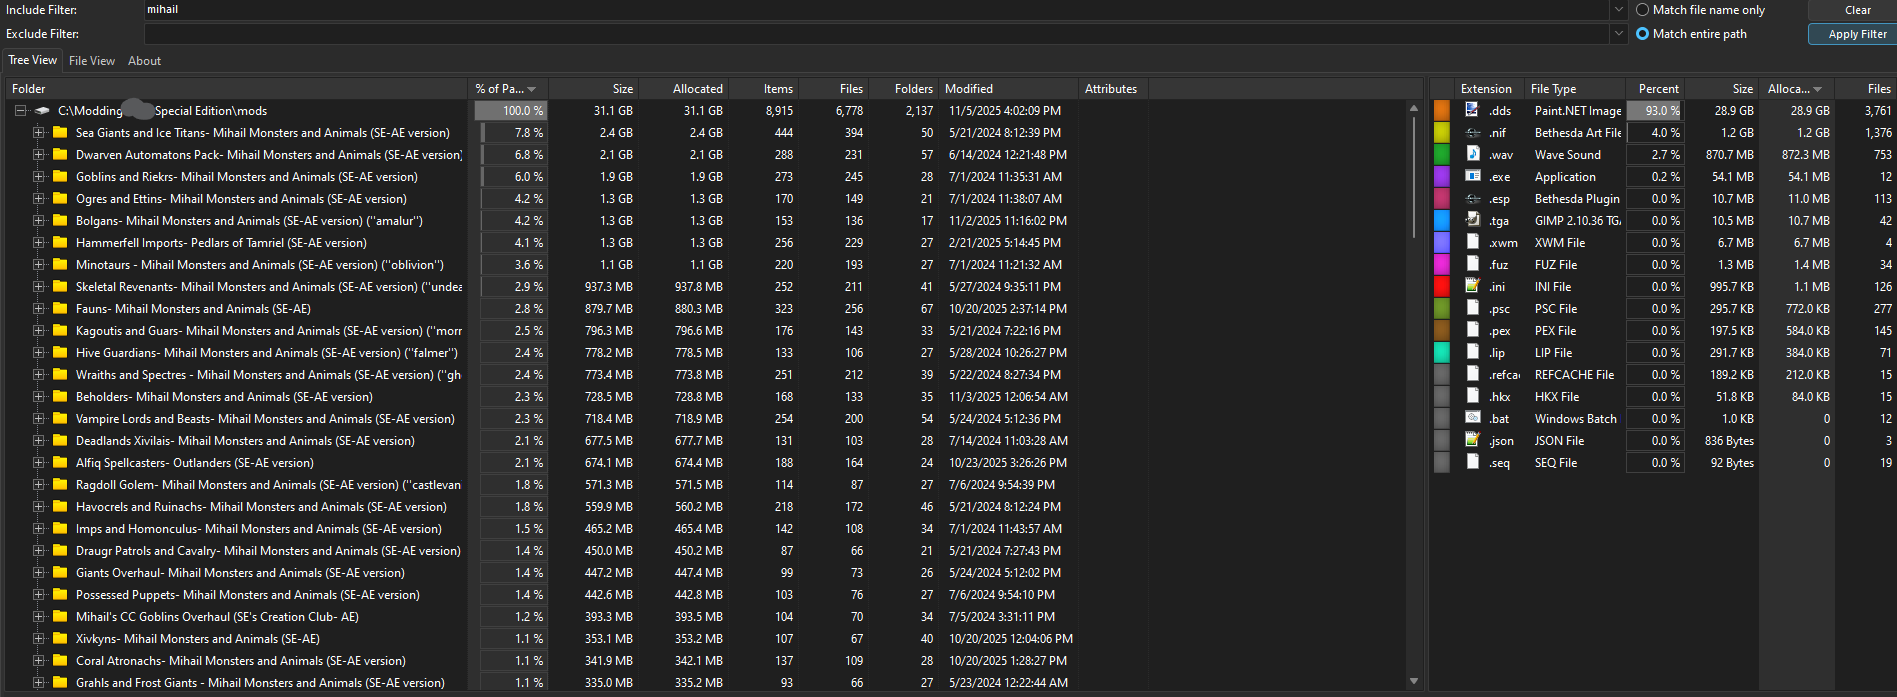The height and width of the screenshot is (697, 1897).
Task: Select the Ragdoll Golem folder row
Action: pos(268,484)
